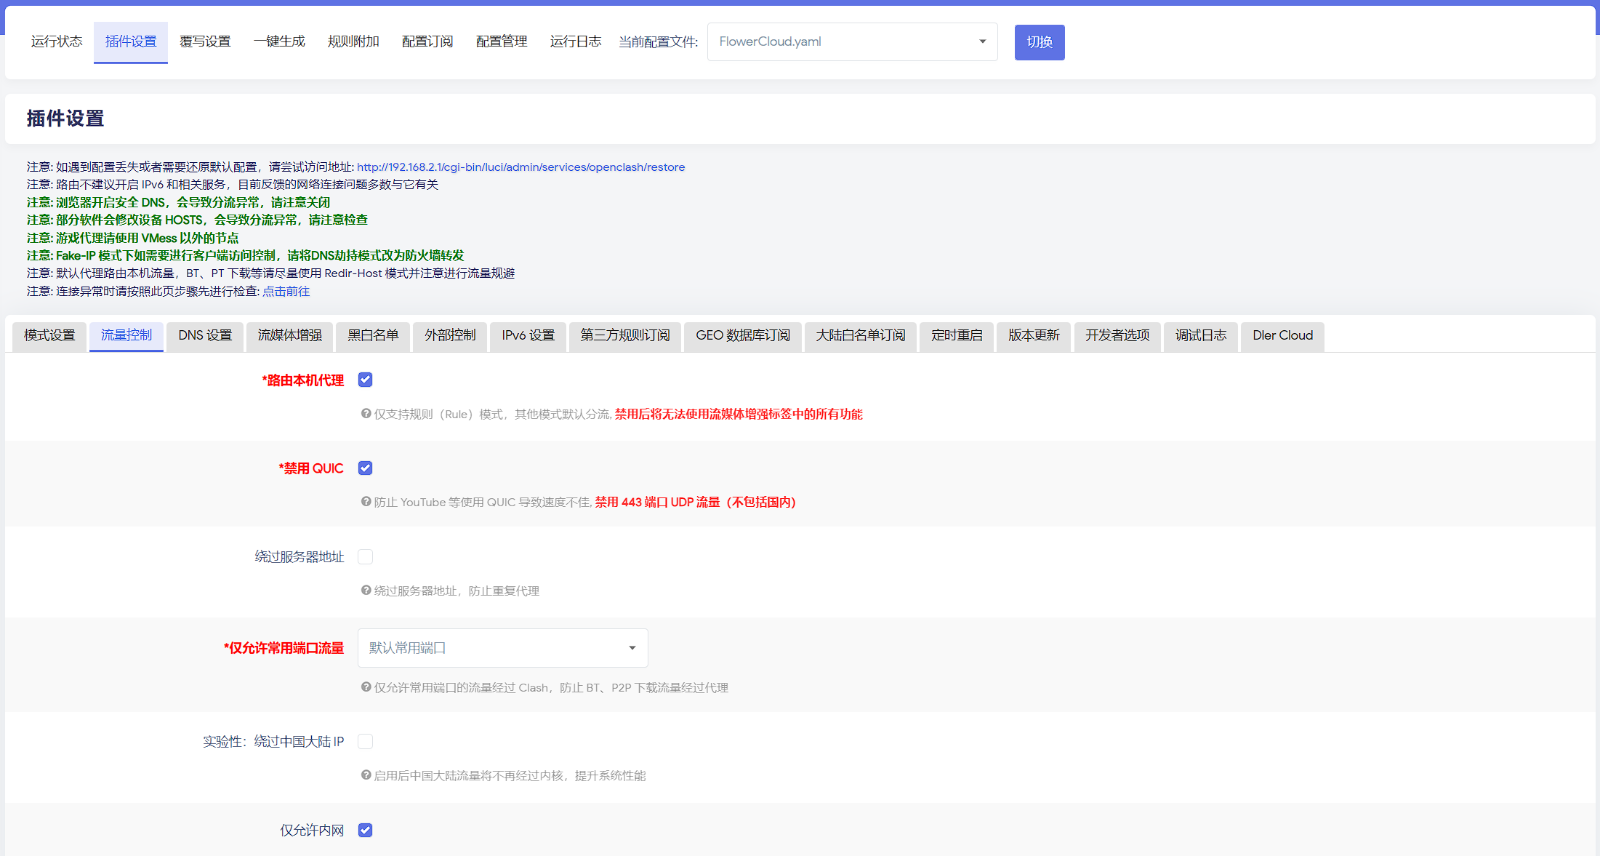This screenshot has height=856, width=1600.
Task: Switch to the 模式设置 sub-tab
Action: coord(50,336)
